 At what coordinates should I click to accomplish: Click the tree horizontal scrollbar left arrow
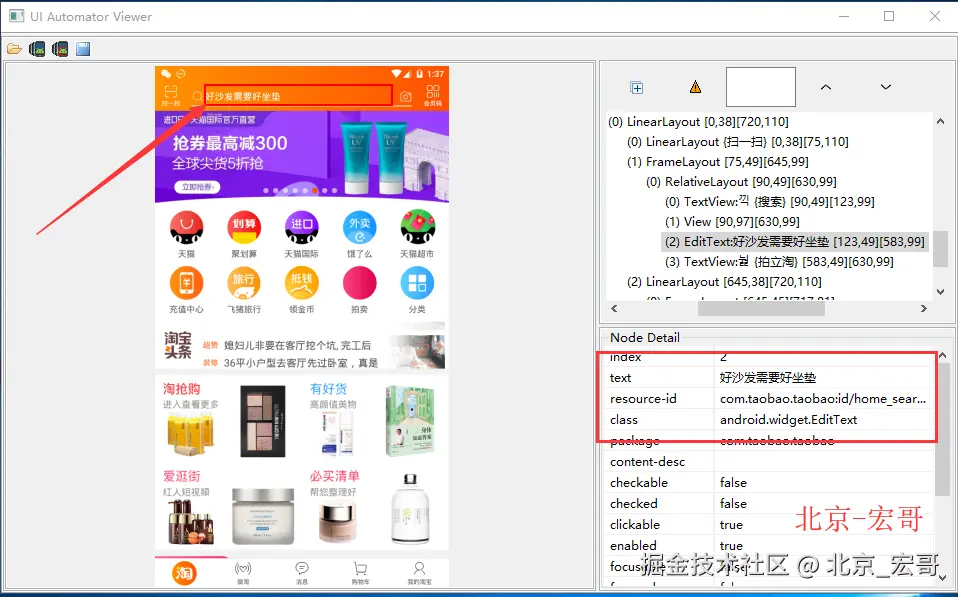coord(614,309)
